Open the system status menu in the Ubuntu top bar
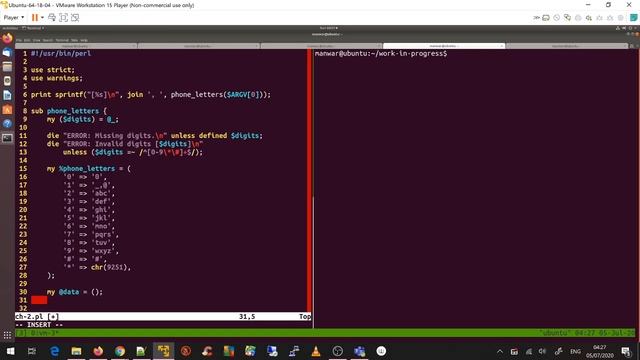 [x=627, y=28]
